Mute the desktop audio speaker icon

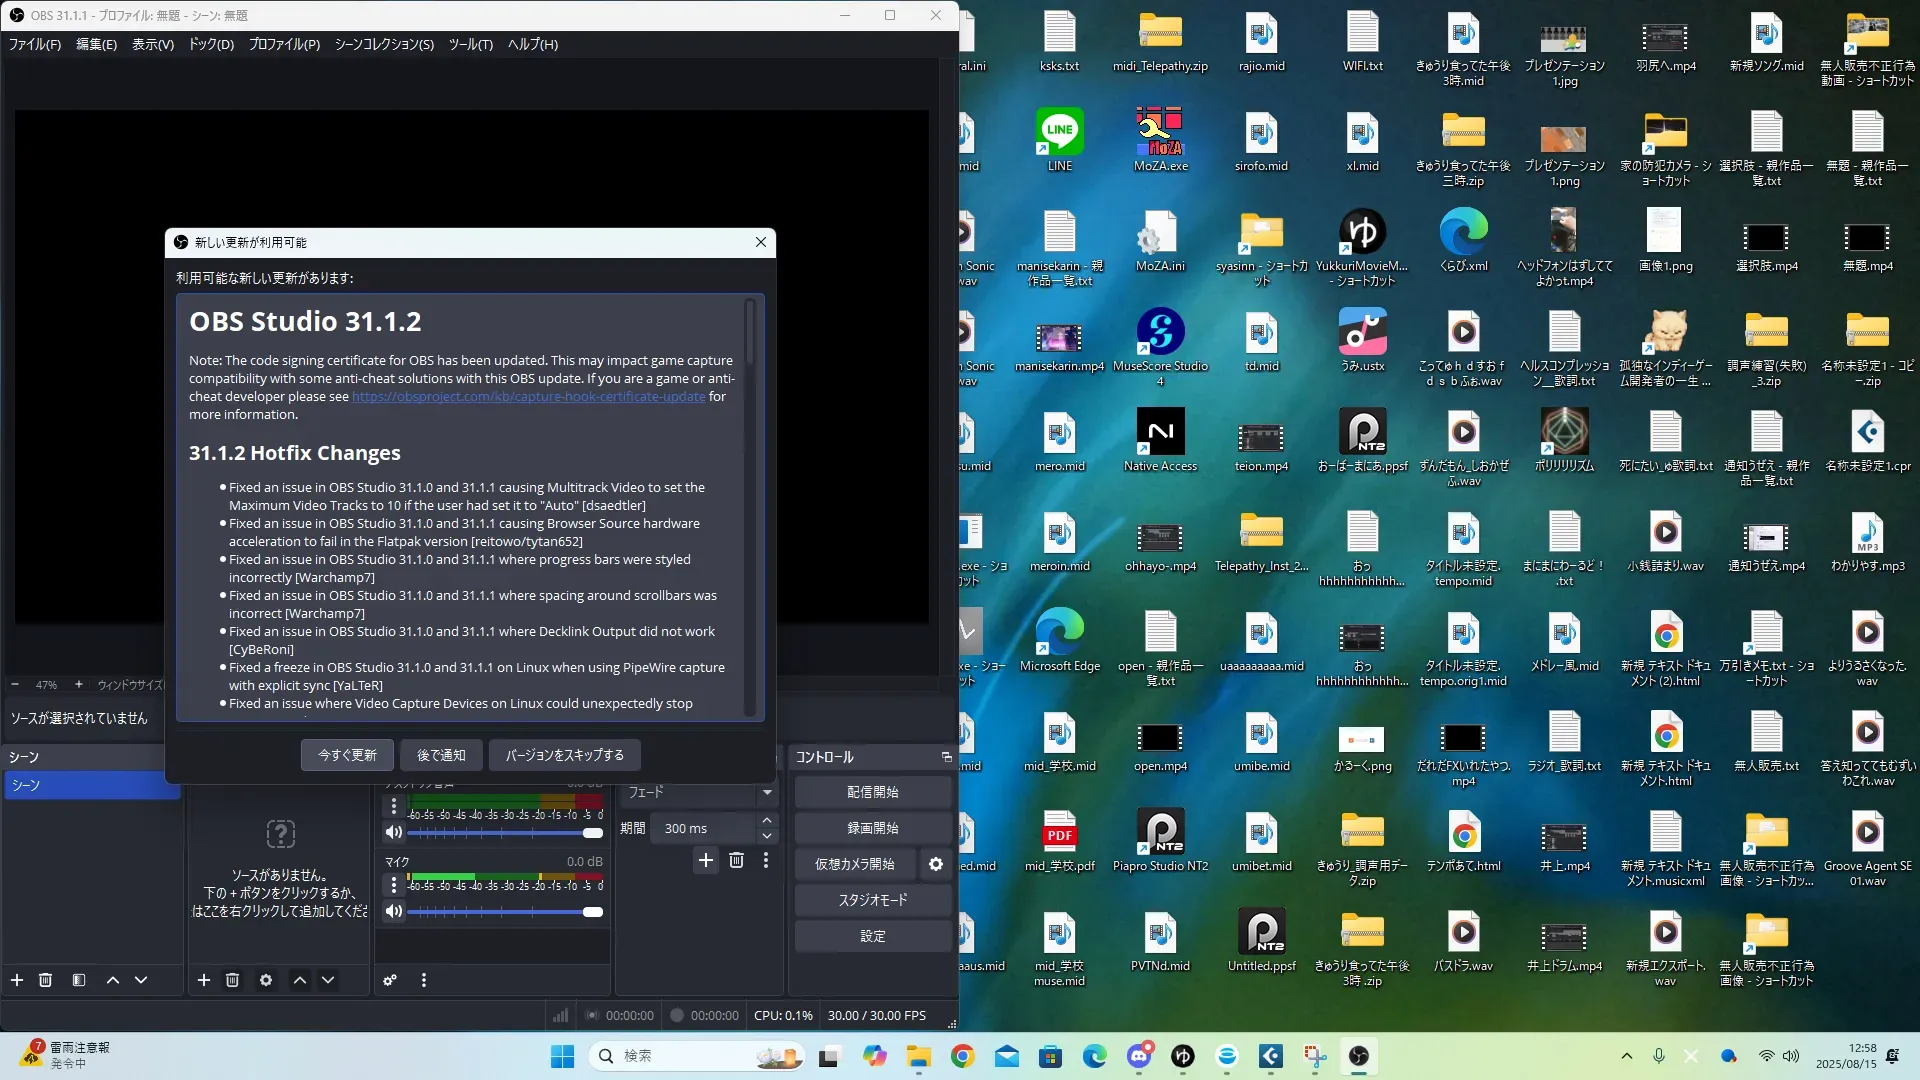(x=394, y=832)
